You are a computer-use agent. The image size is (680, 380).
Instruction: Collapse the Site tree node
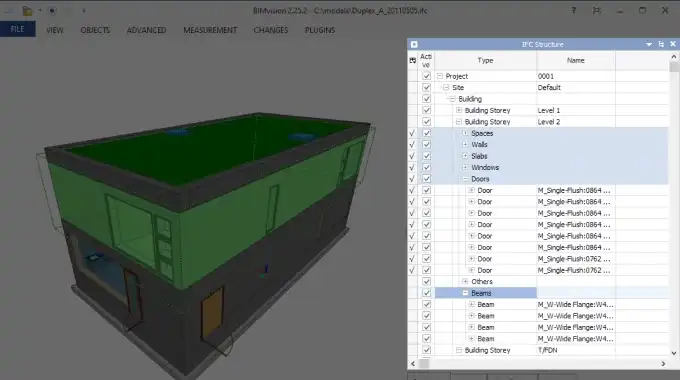click(446, 87)
